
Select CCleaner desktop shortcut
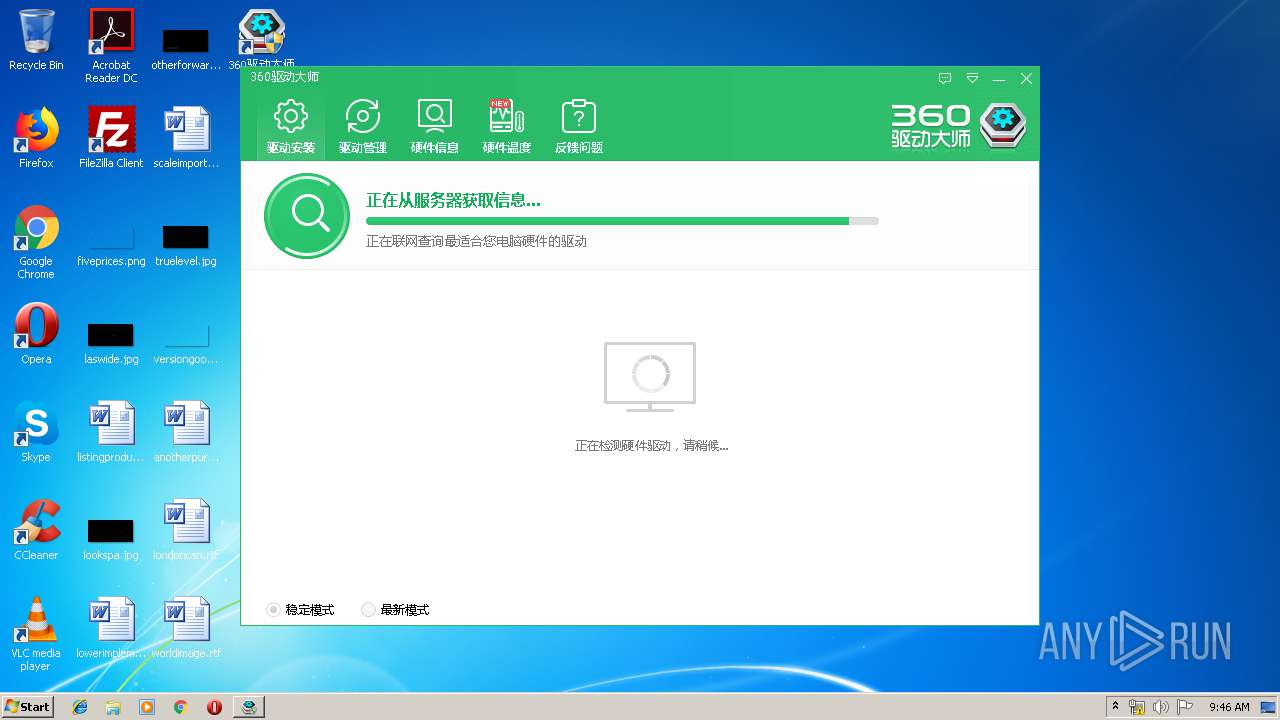[x=36, y=530]
